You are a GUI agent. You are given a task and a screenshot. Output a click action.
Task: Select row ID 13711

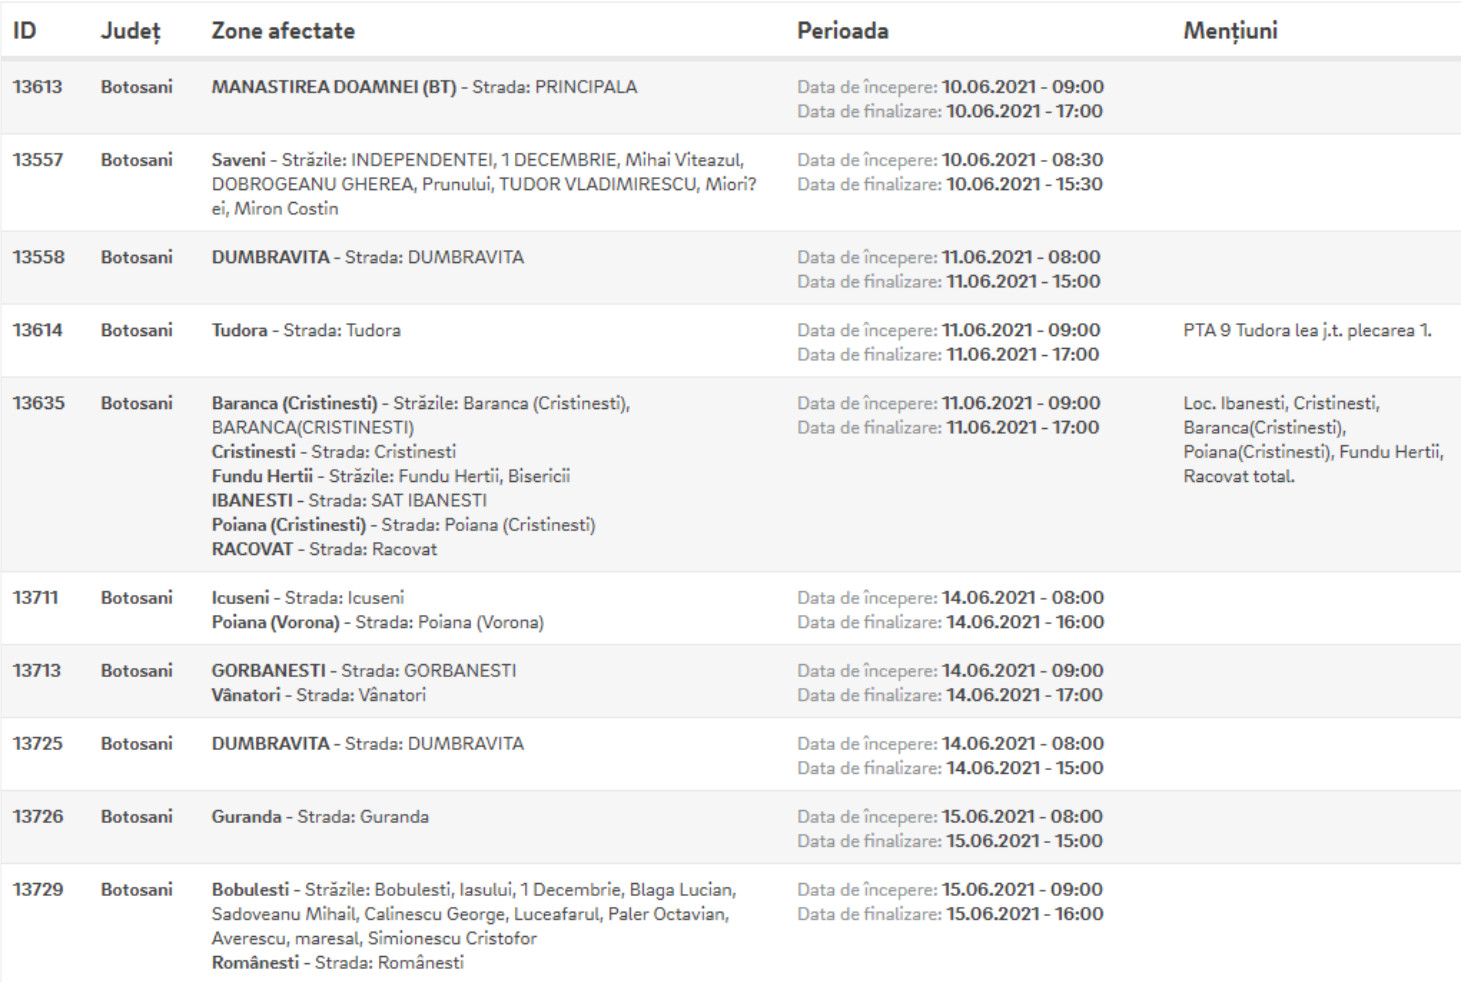pos(35,598)
